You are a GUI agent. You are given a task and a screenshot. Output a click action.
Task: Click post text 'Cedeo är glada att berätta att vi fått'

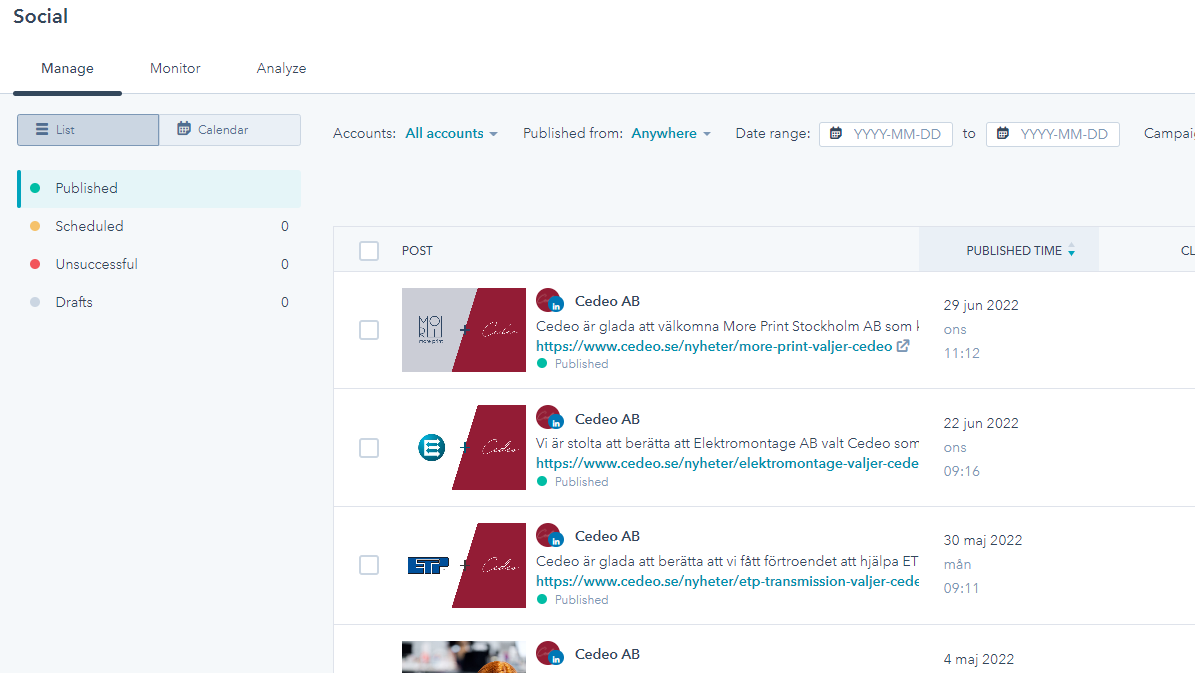click(x=727, y=562)
